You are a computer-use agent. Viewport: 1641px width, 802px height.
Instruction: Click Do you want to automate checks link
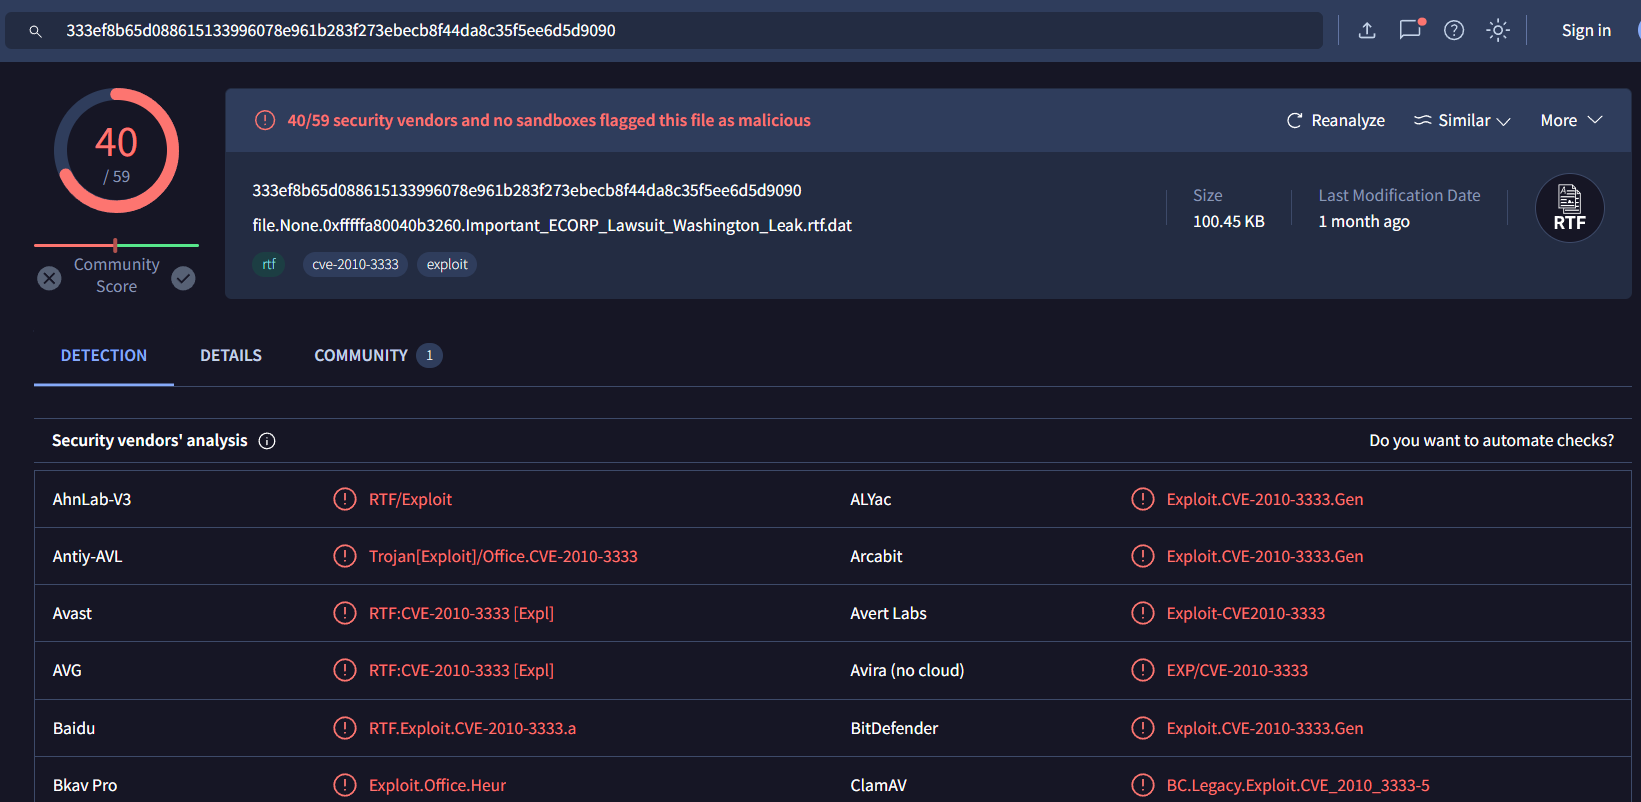(x=1491, y=440)
